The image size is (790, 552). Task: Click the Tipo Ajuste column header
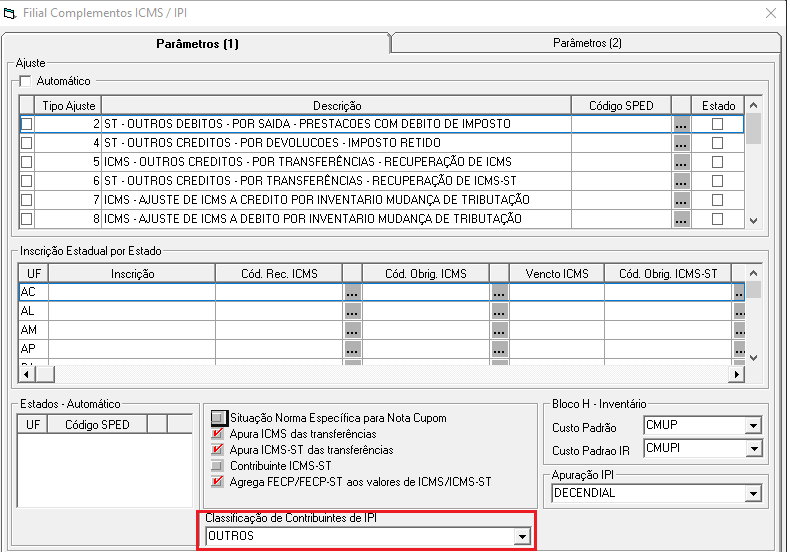coord(68,106)
